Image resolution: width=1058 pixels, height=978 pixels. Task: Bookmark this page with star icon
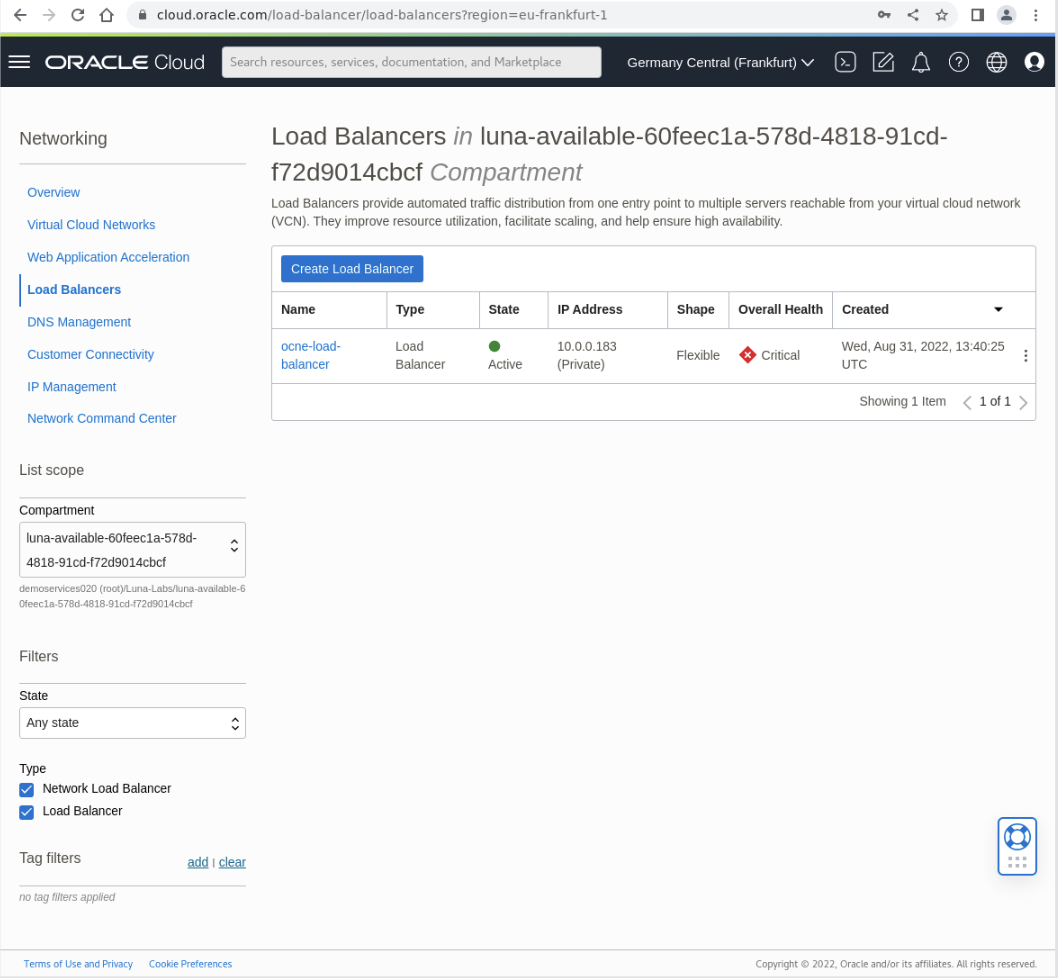pos(941,15)
